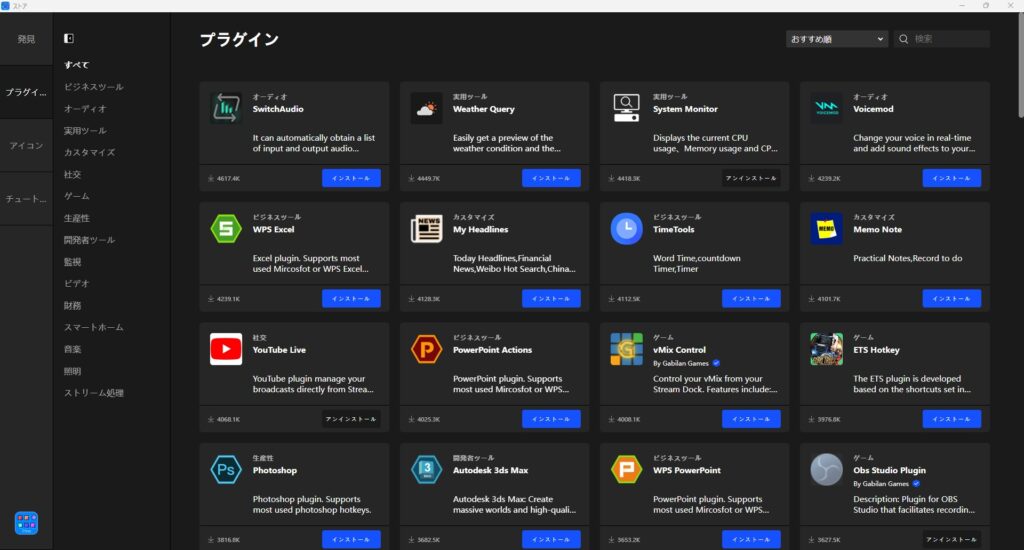Open the Photoshop plugin icon
Screen dimensions: 1024x550
click(x=226, y=469)
